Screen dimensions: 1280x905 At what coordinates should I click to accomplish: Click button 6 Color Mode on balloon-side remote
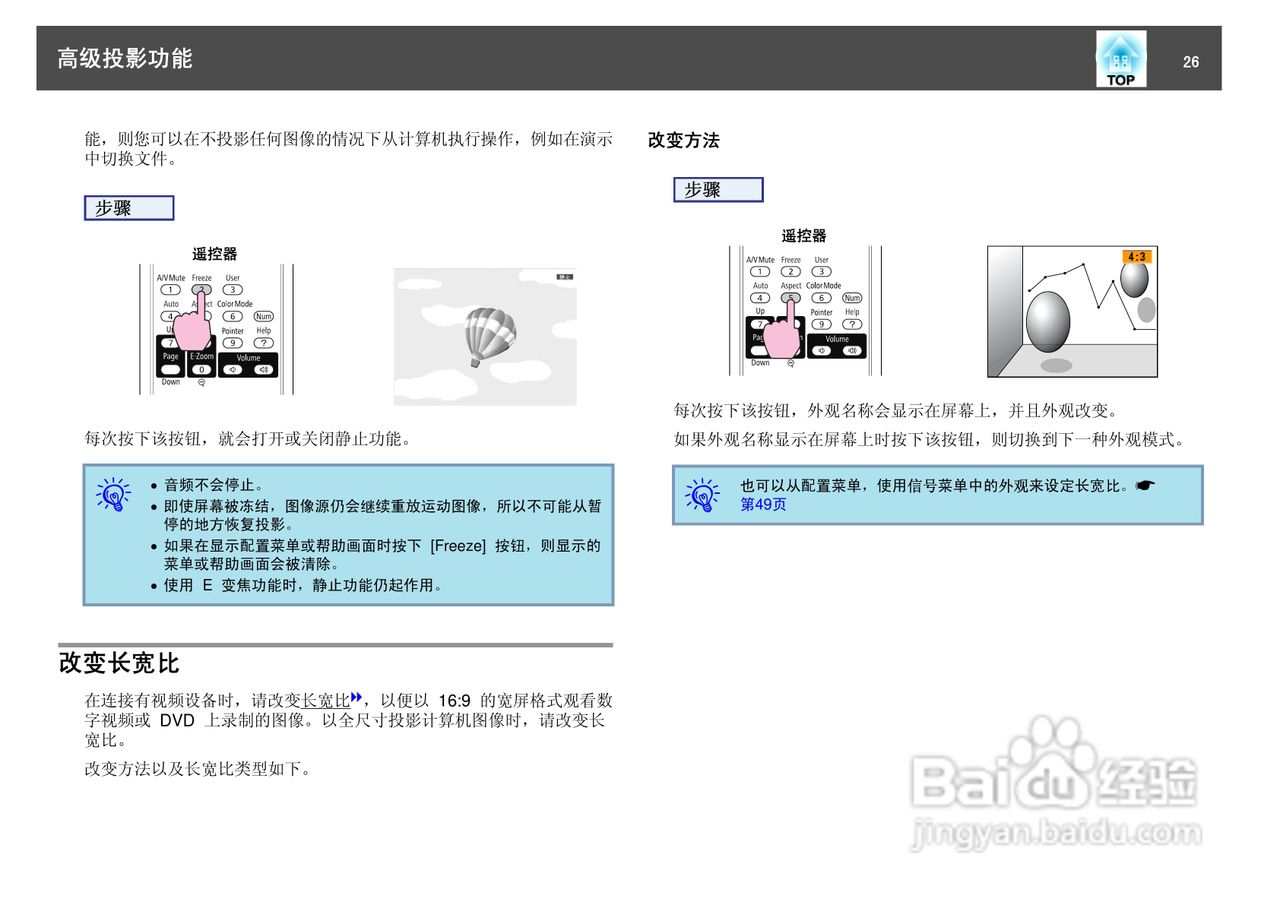click(x=232, y=316)
